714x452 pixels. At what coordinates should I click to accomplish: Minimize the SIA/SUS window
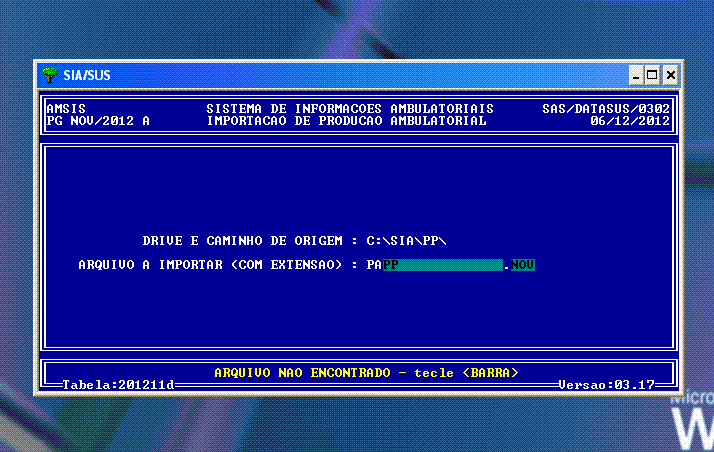click(637, 75)
